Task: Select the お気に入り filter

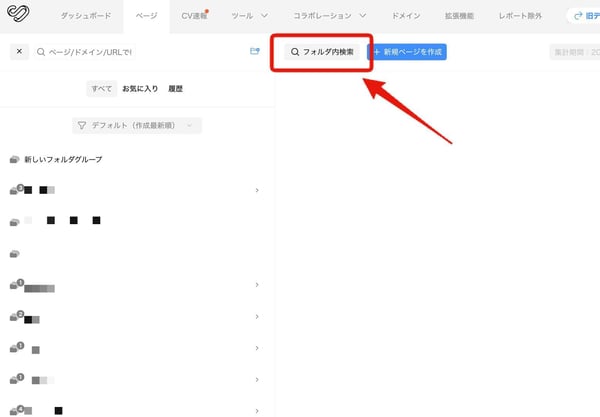Action: (x=140, y=89)
